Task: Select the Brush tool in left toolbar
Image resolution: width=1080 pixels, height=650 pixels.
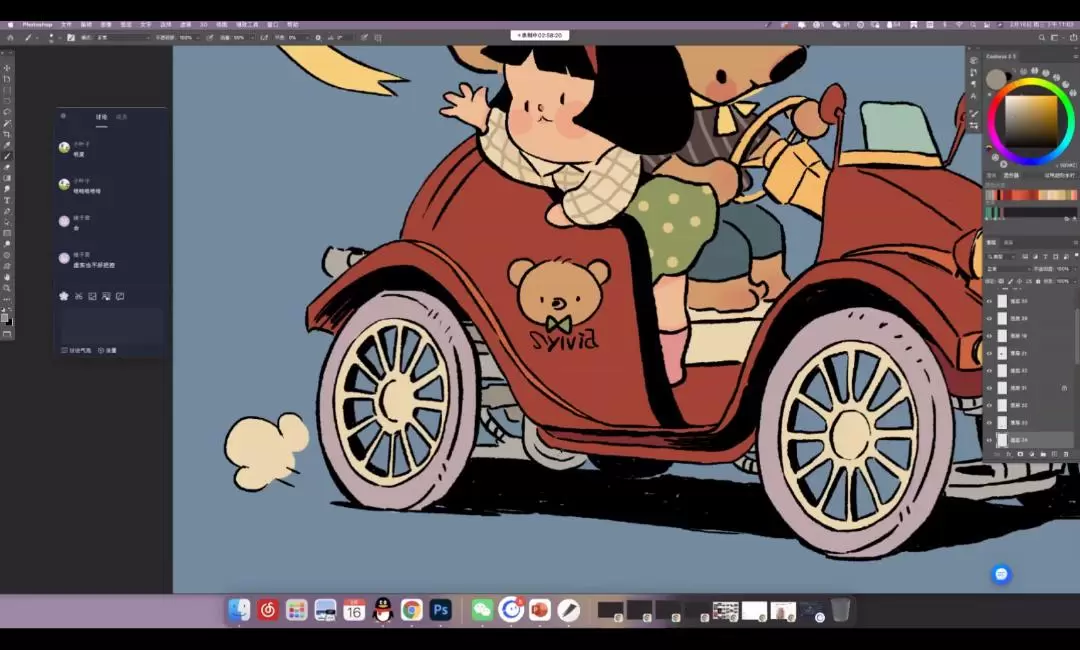Action: click(7, 156)
